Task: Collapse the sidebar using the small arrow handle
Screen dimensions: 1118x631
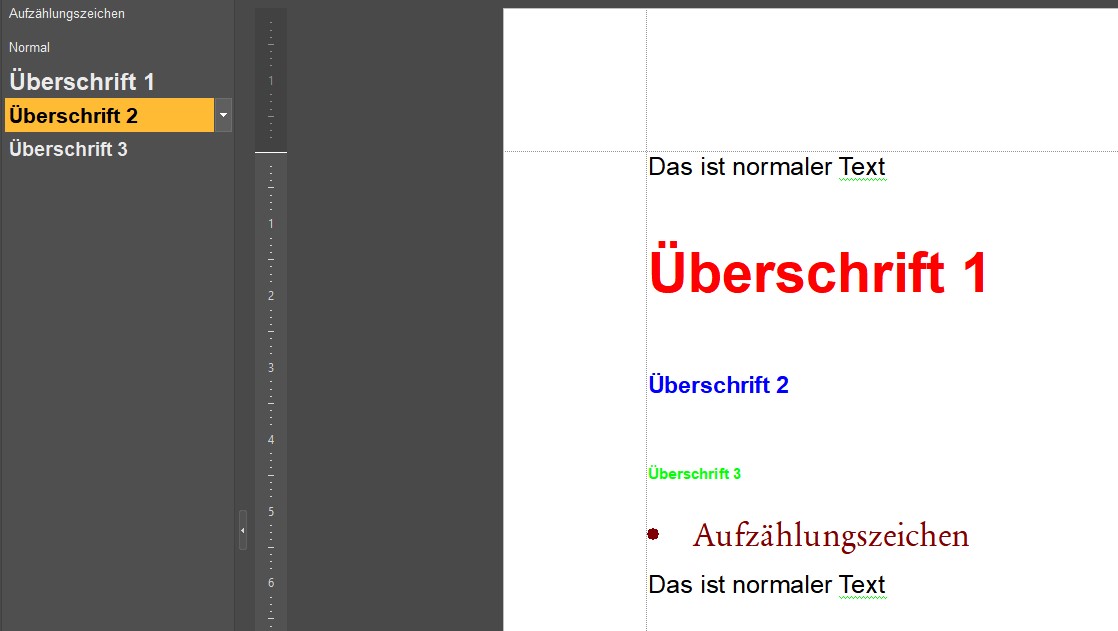Action: coord(242,530)
